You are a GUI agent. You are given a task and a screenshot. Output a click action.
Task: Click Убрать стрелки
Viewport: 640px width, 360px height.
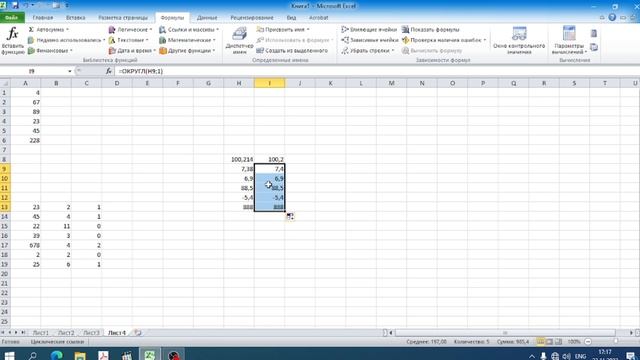pos(368,51)
